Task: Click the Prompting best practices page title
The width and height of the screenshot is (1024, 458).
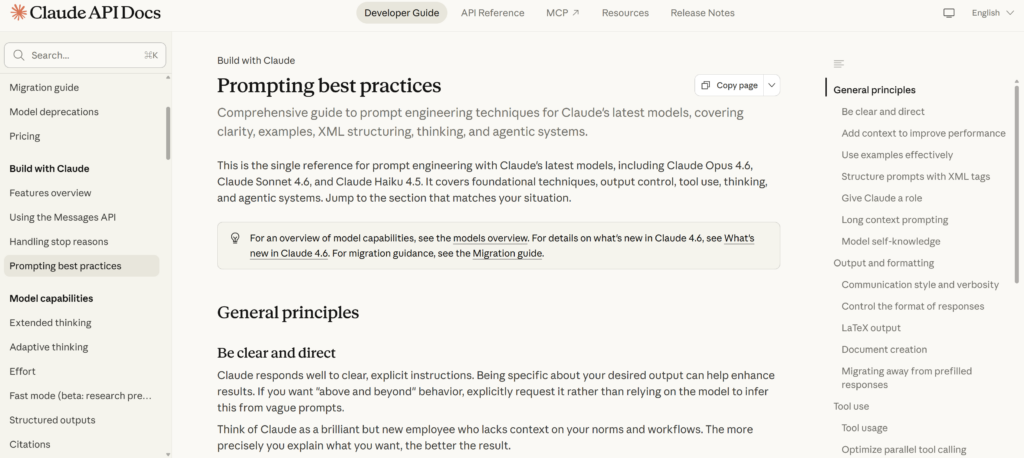Action: pyautogui.click(x=329, y=86)
